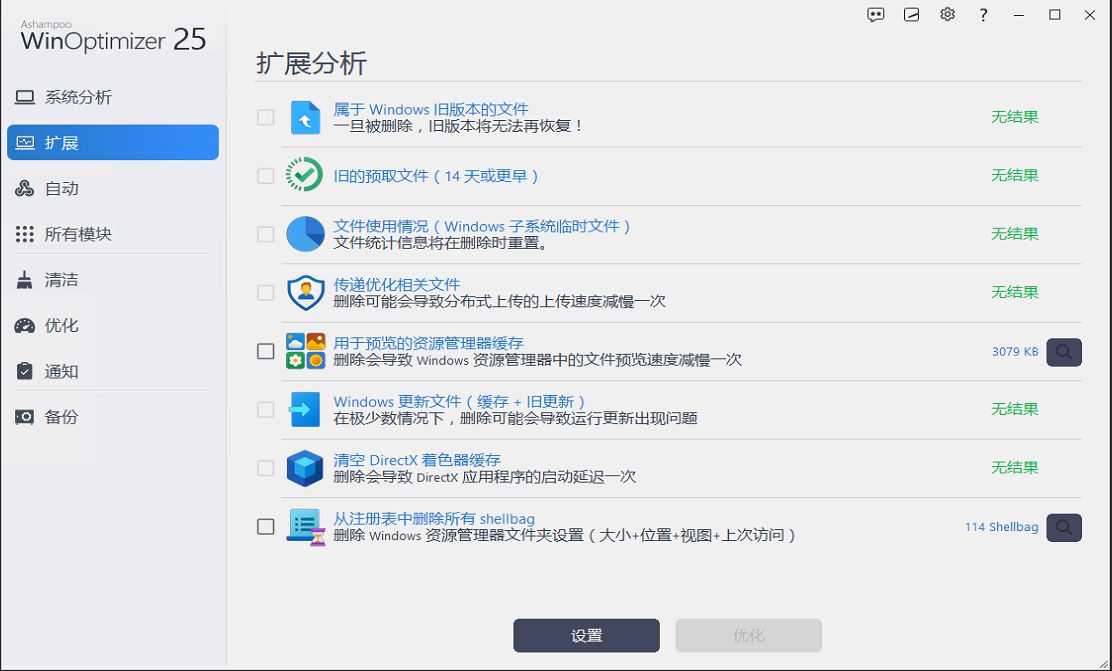Click the 114 Shellbag result value
This screenshot has width=1112, height=671.
click(x=1001, y=527)
